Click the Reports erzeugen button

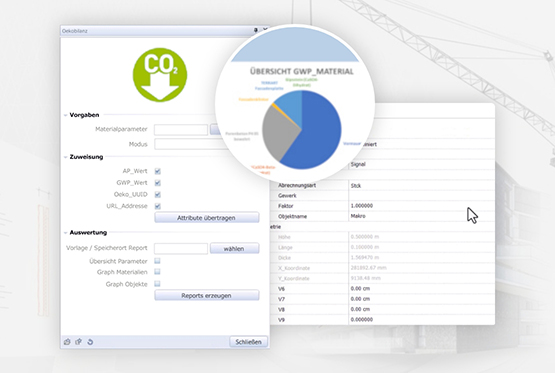coord(207,295)
